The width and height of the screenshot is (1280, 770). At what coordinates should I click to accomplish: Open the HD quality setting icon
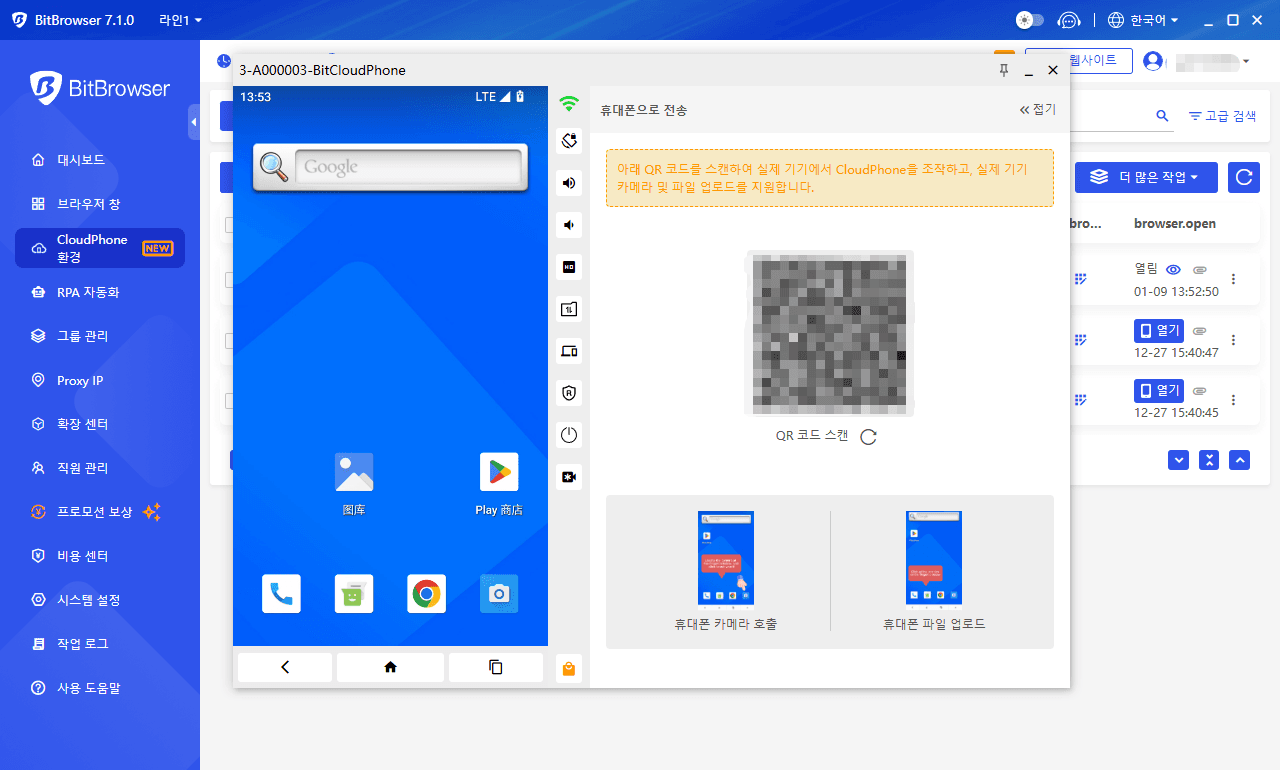569,267
